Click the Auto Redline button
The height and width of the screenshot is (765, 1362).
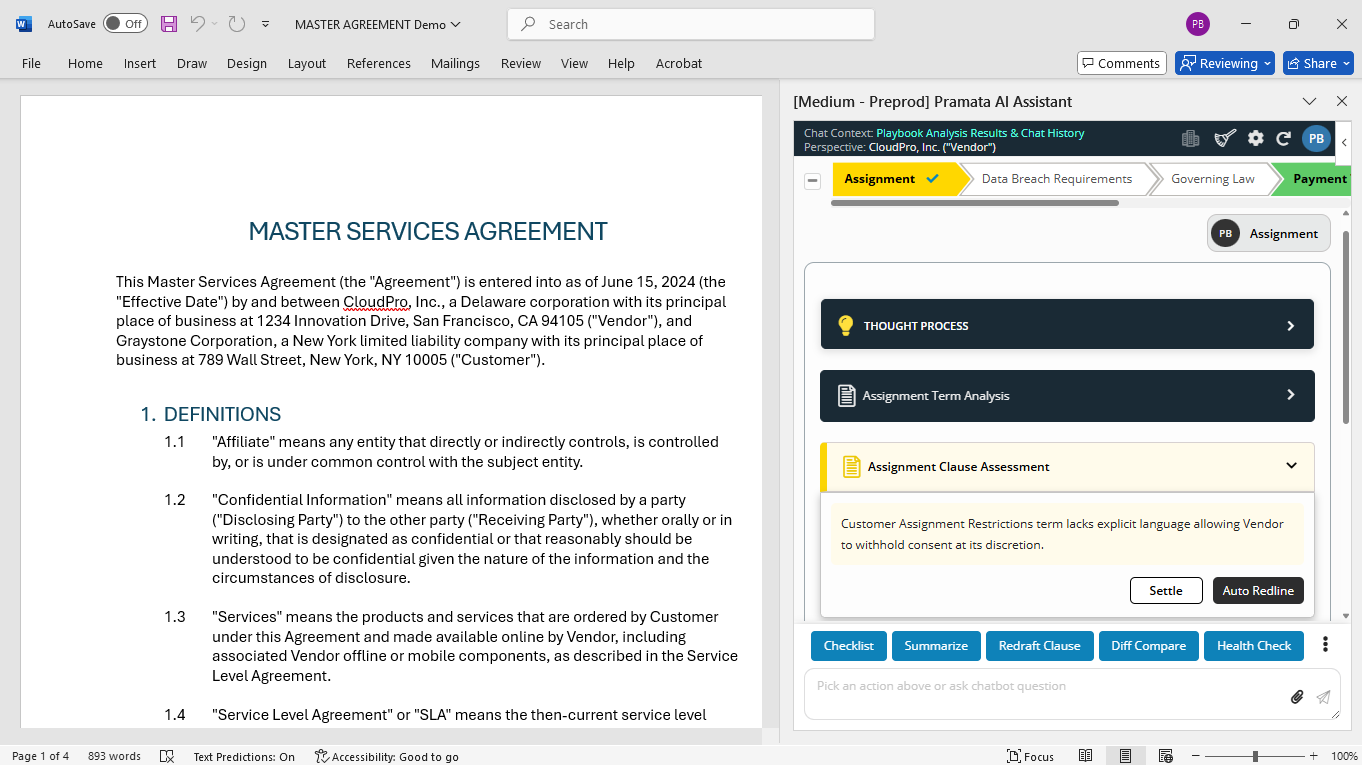pyautogui.click(x=1258, y=590)
